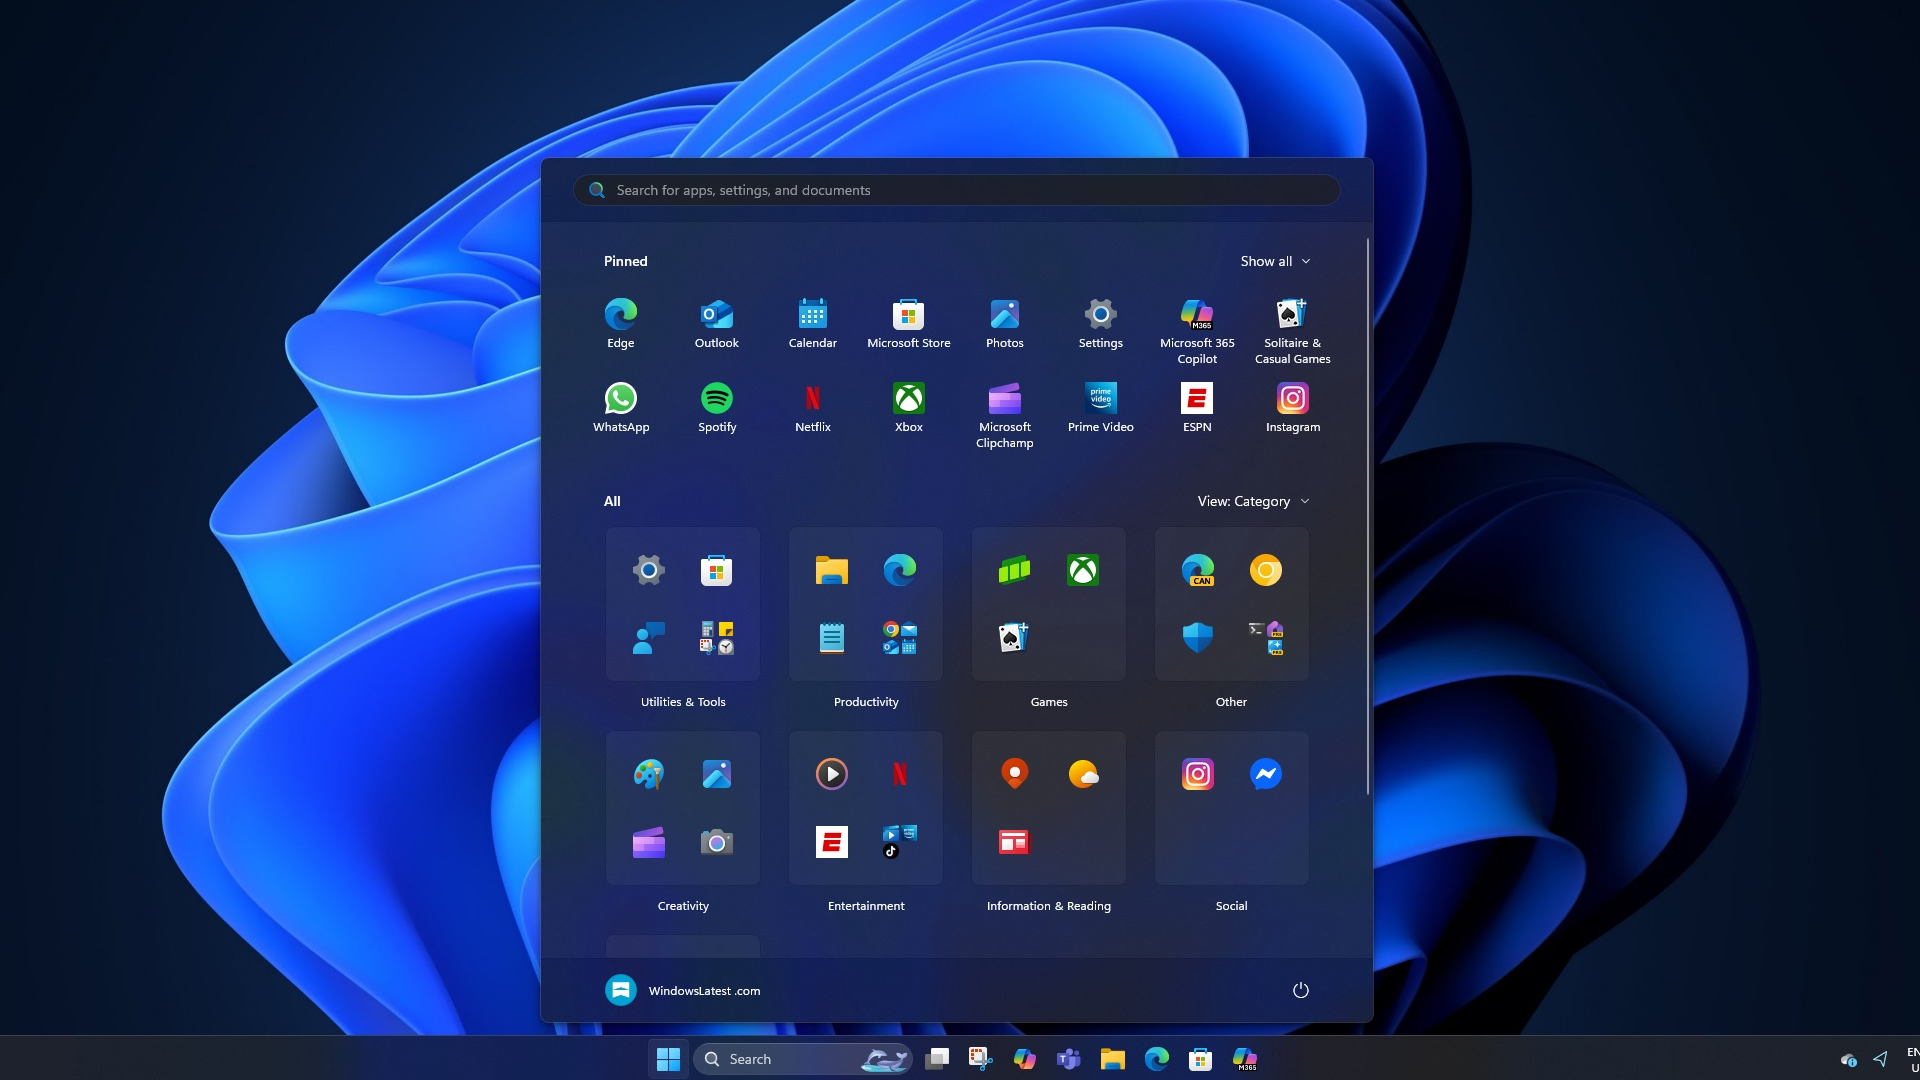1920x1080 pixels.
Task: Open the pinned Calendar app
Action: (x=812, y=324)
